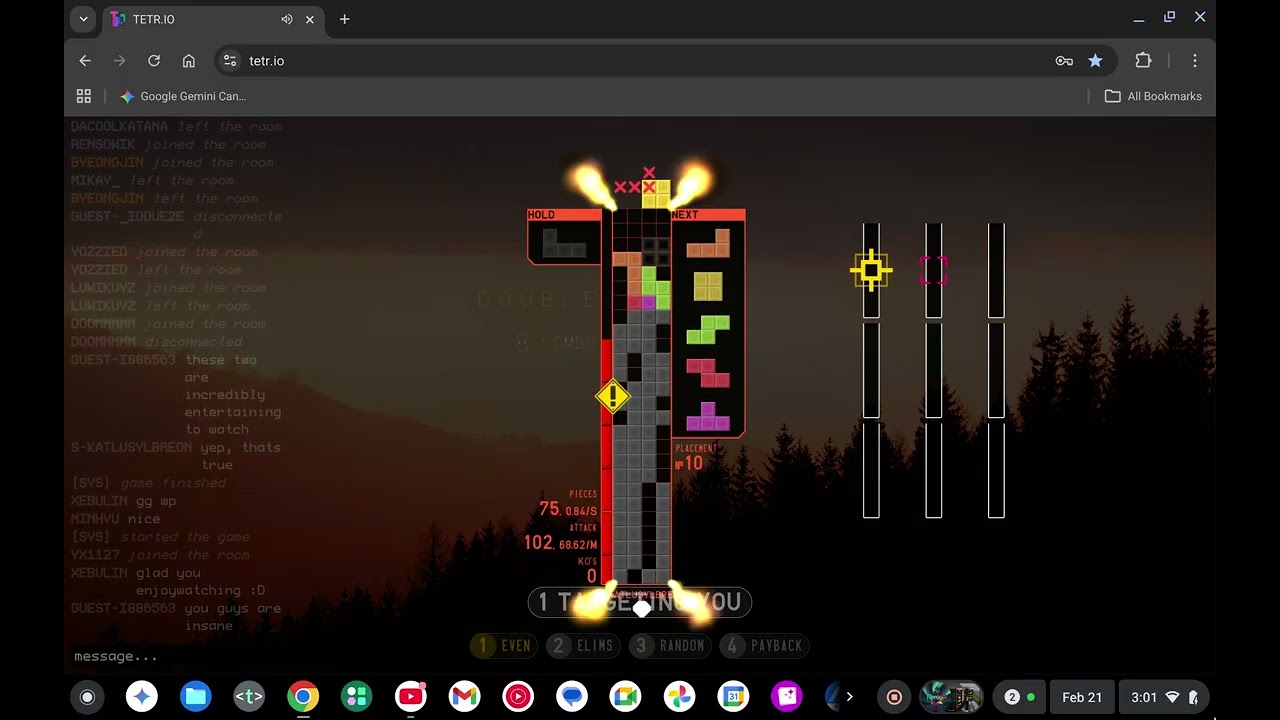This screenshot has width=1280, height=720.
Task: Open Google Photos from the shelf
Action: [x=680, y=697]
